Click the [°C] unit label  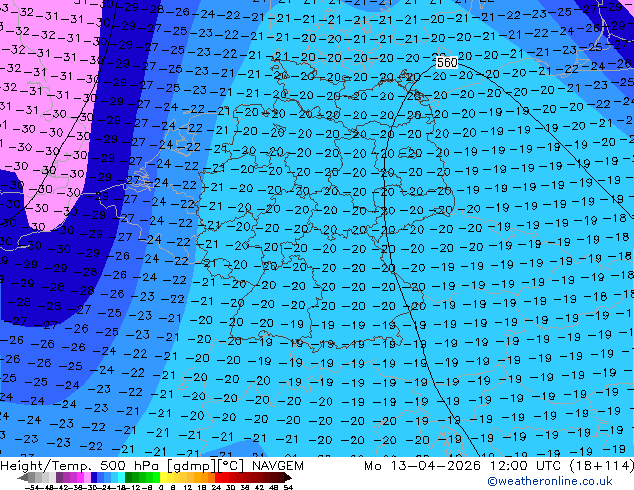pos(231,466)
